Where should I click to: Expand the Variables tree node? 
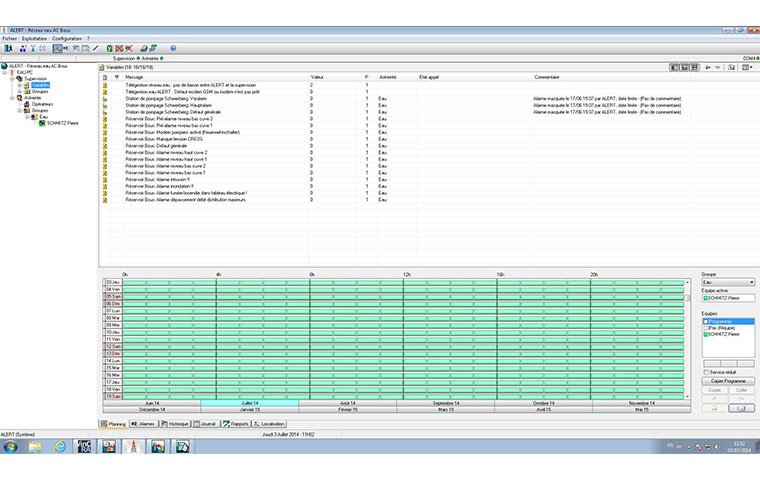pos(19,85)
